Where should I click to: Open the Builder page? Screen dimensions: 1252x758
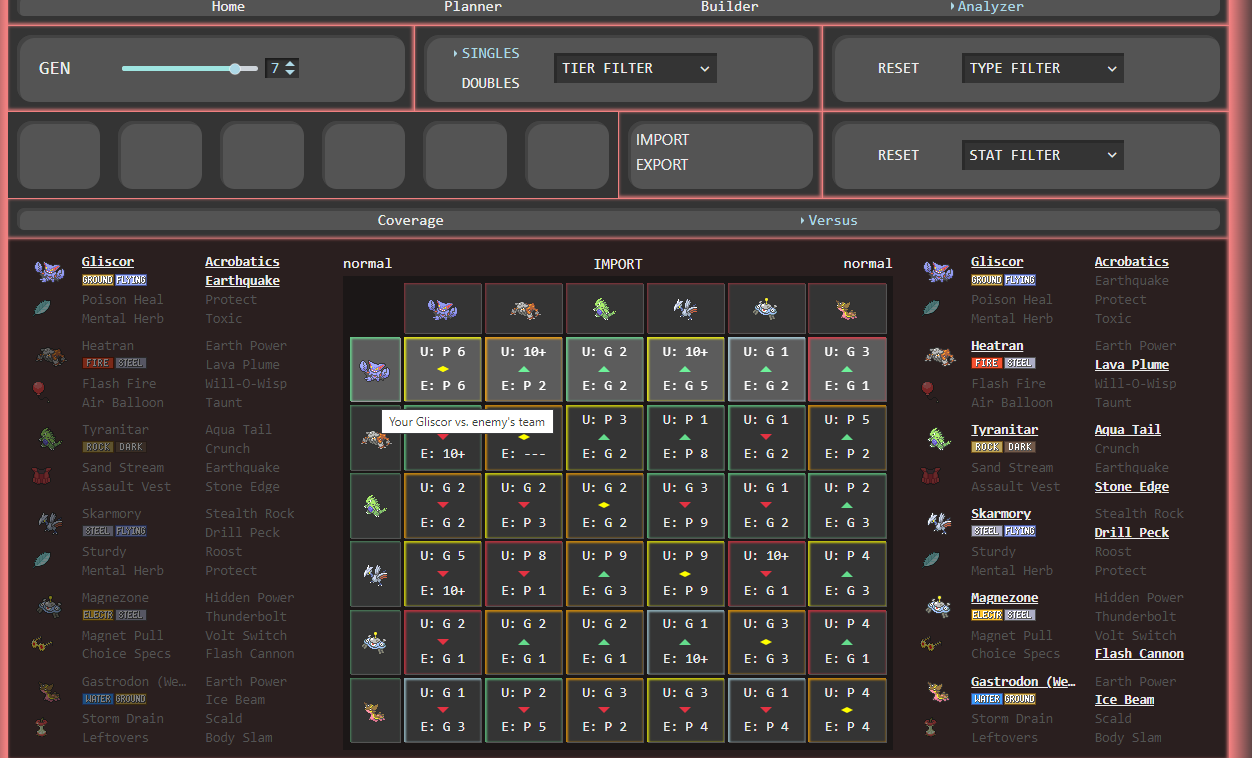point(729,7)
